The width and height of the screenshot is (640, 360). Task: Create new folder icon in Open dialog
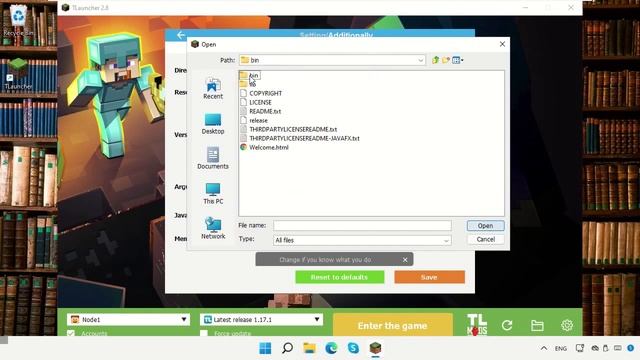(x=446, y=60)
